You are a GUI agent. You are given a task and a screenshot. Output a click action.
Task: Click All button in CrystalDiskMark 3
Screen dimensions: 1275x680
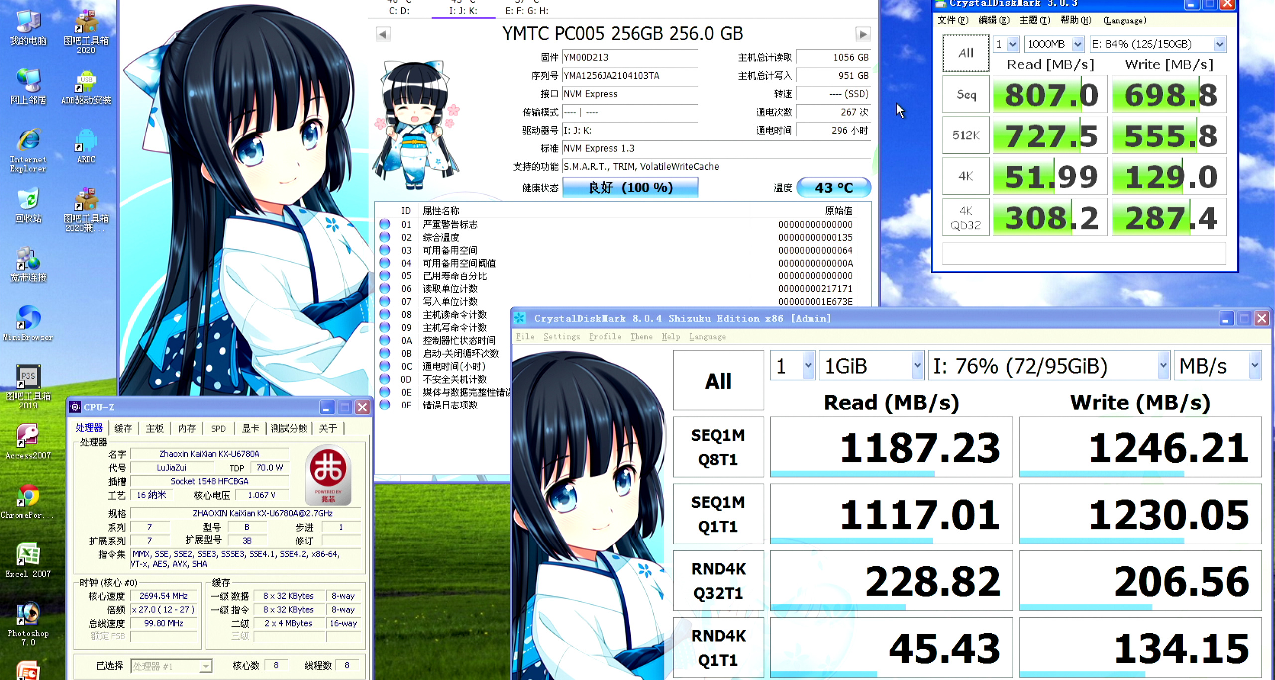click(966, 53)
